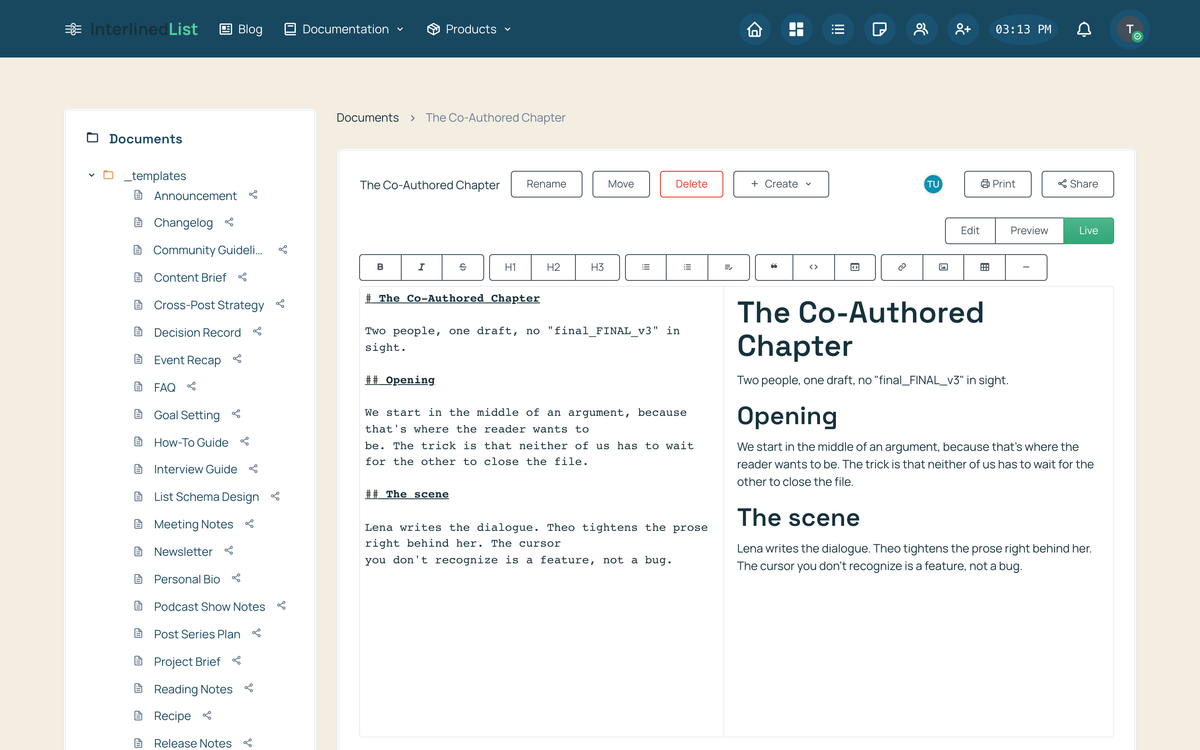Click Documents in the breadcrumb

pyautogui.click(x=367, y=117)
